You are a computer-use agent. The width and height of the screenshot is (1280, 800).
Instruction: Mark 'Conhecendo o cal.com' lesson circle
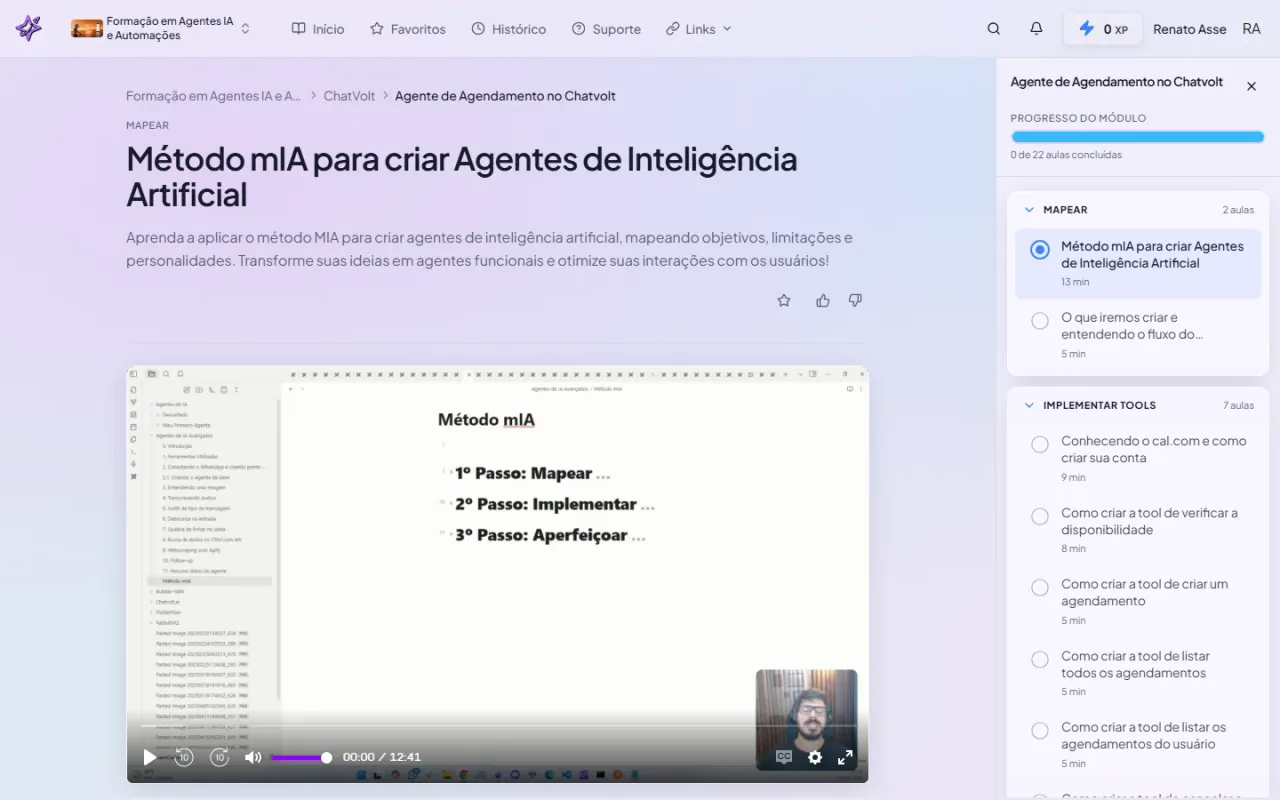pos(1040,444)
